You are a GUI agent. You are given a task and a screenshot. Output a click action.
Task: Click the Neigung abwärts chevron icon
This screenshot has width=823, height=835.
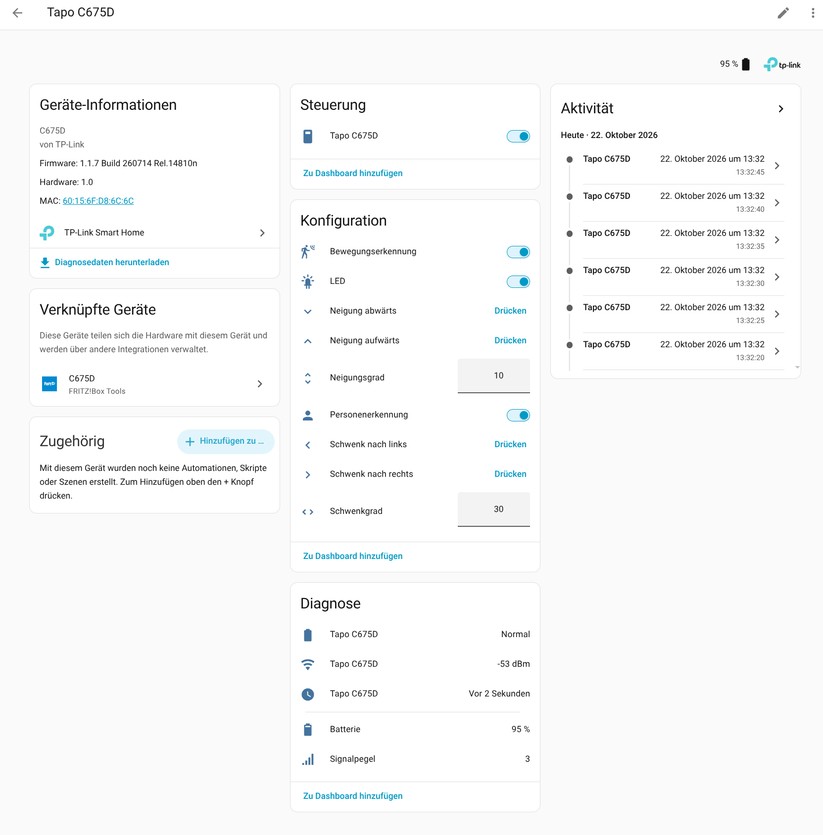coord(307,312)
